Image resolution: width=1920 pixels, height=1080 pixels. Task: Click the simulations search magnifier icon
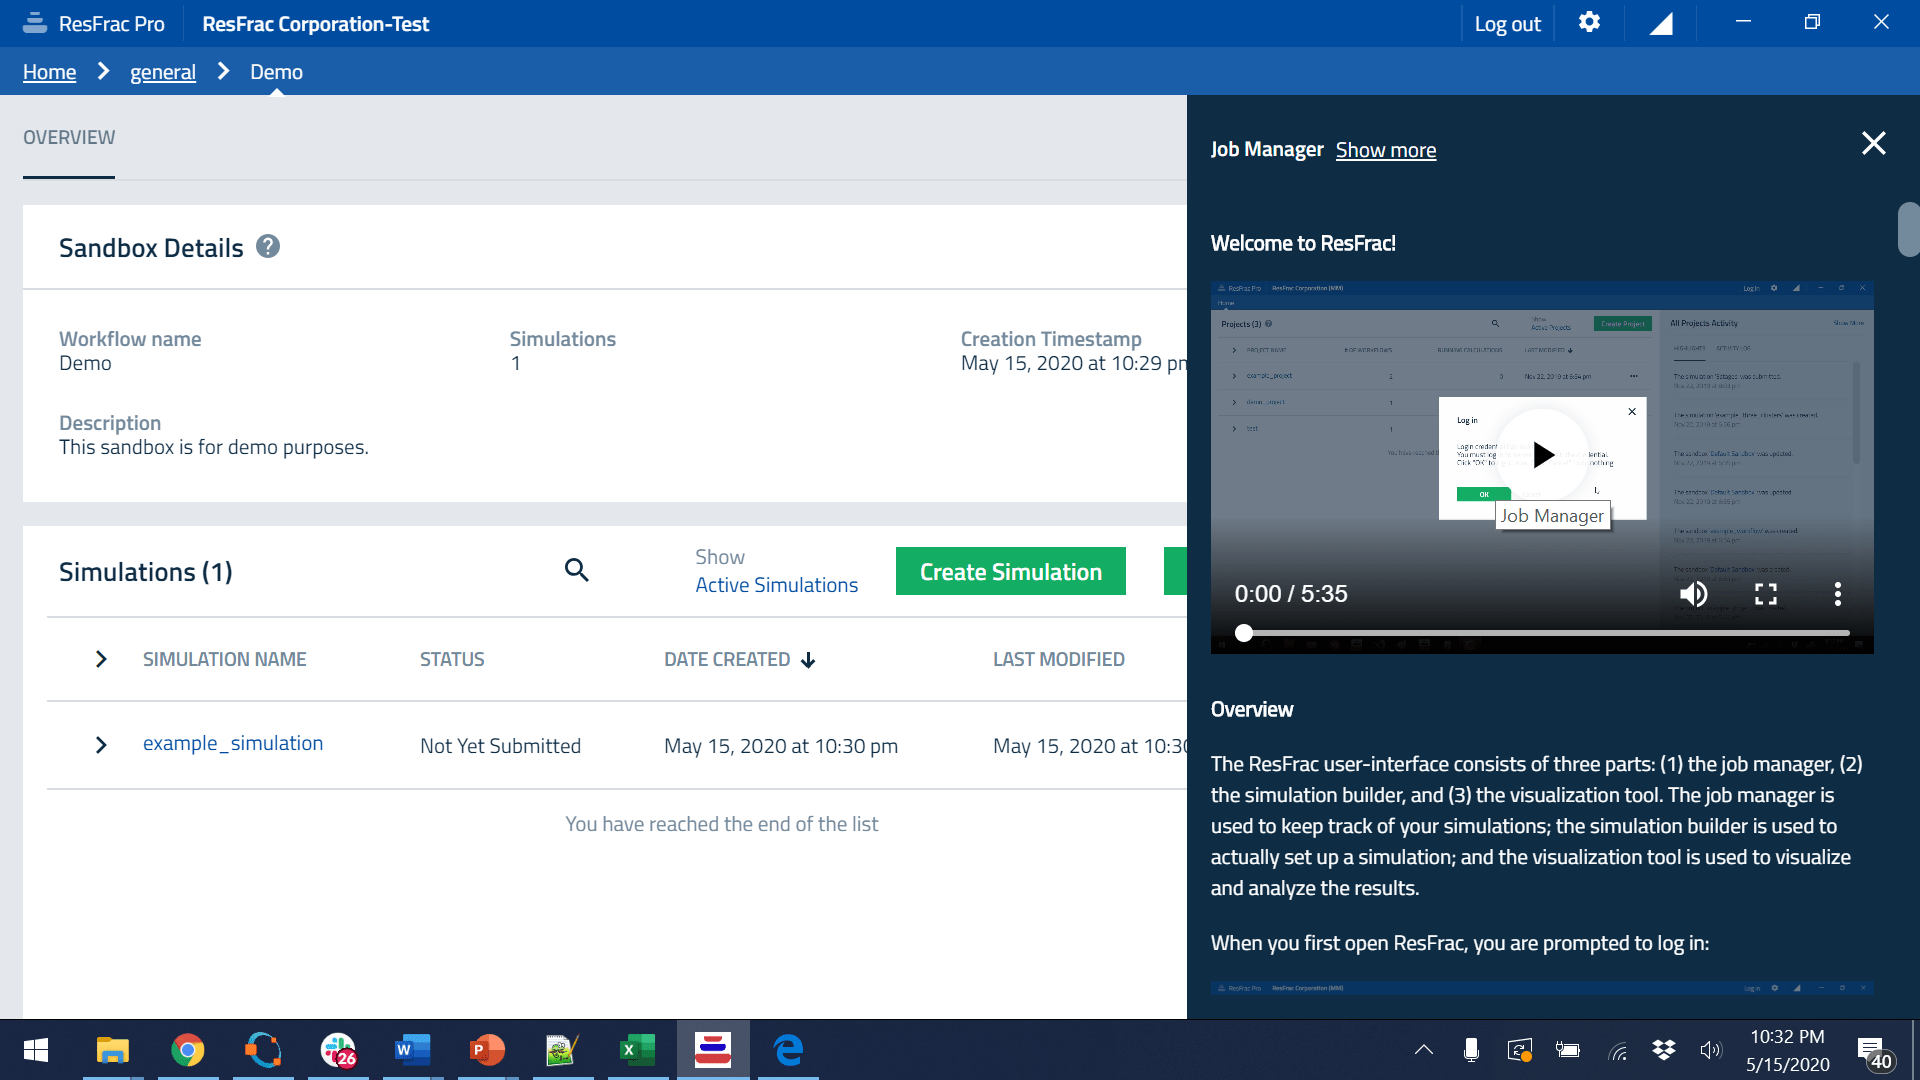(x=577, y=570)
